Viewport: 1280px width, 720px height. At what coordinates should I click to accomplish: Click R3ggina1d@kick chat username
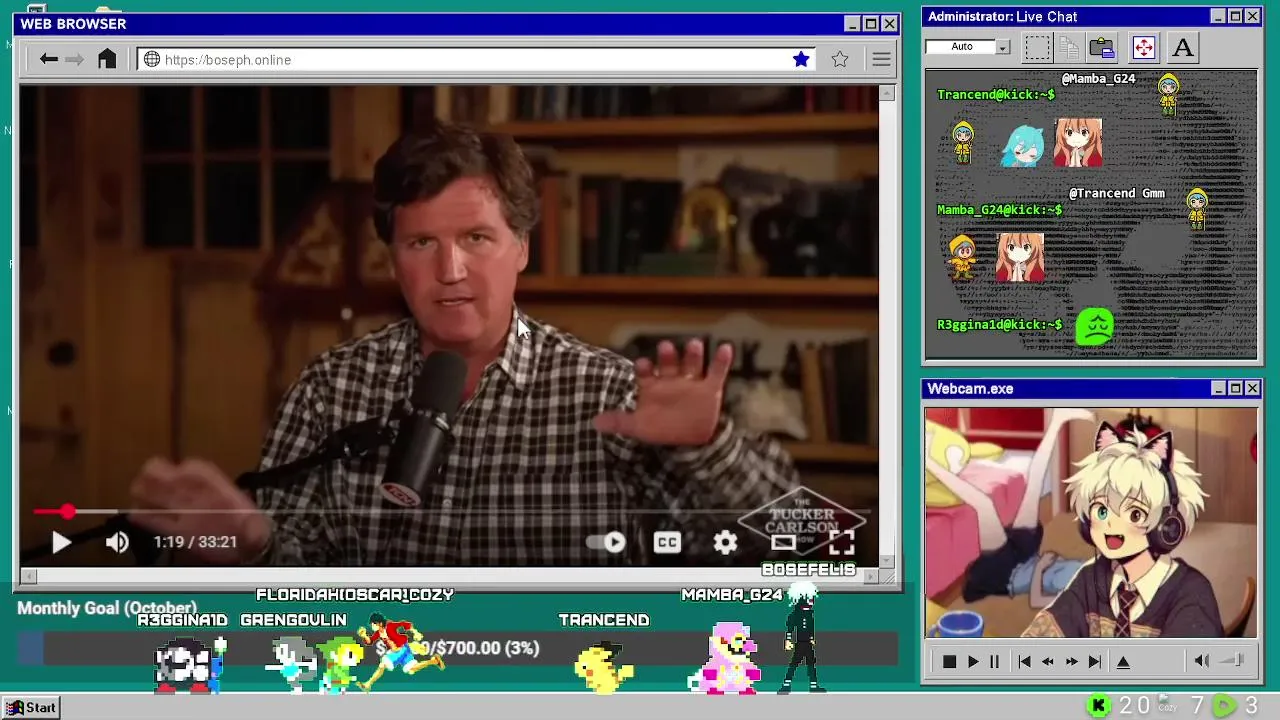coord(999,324)
